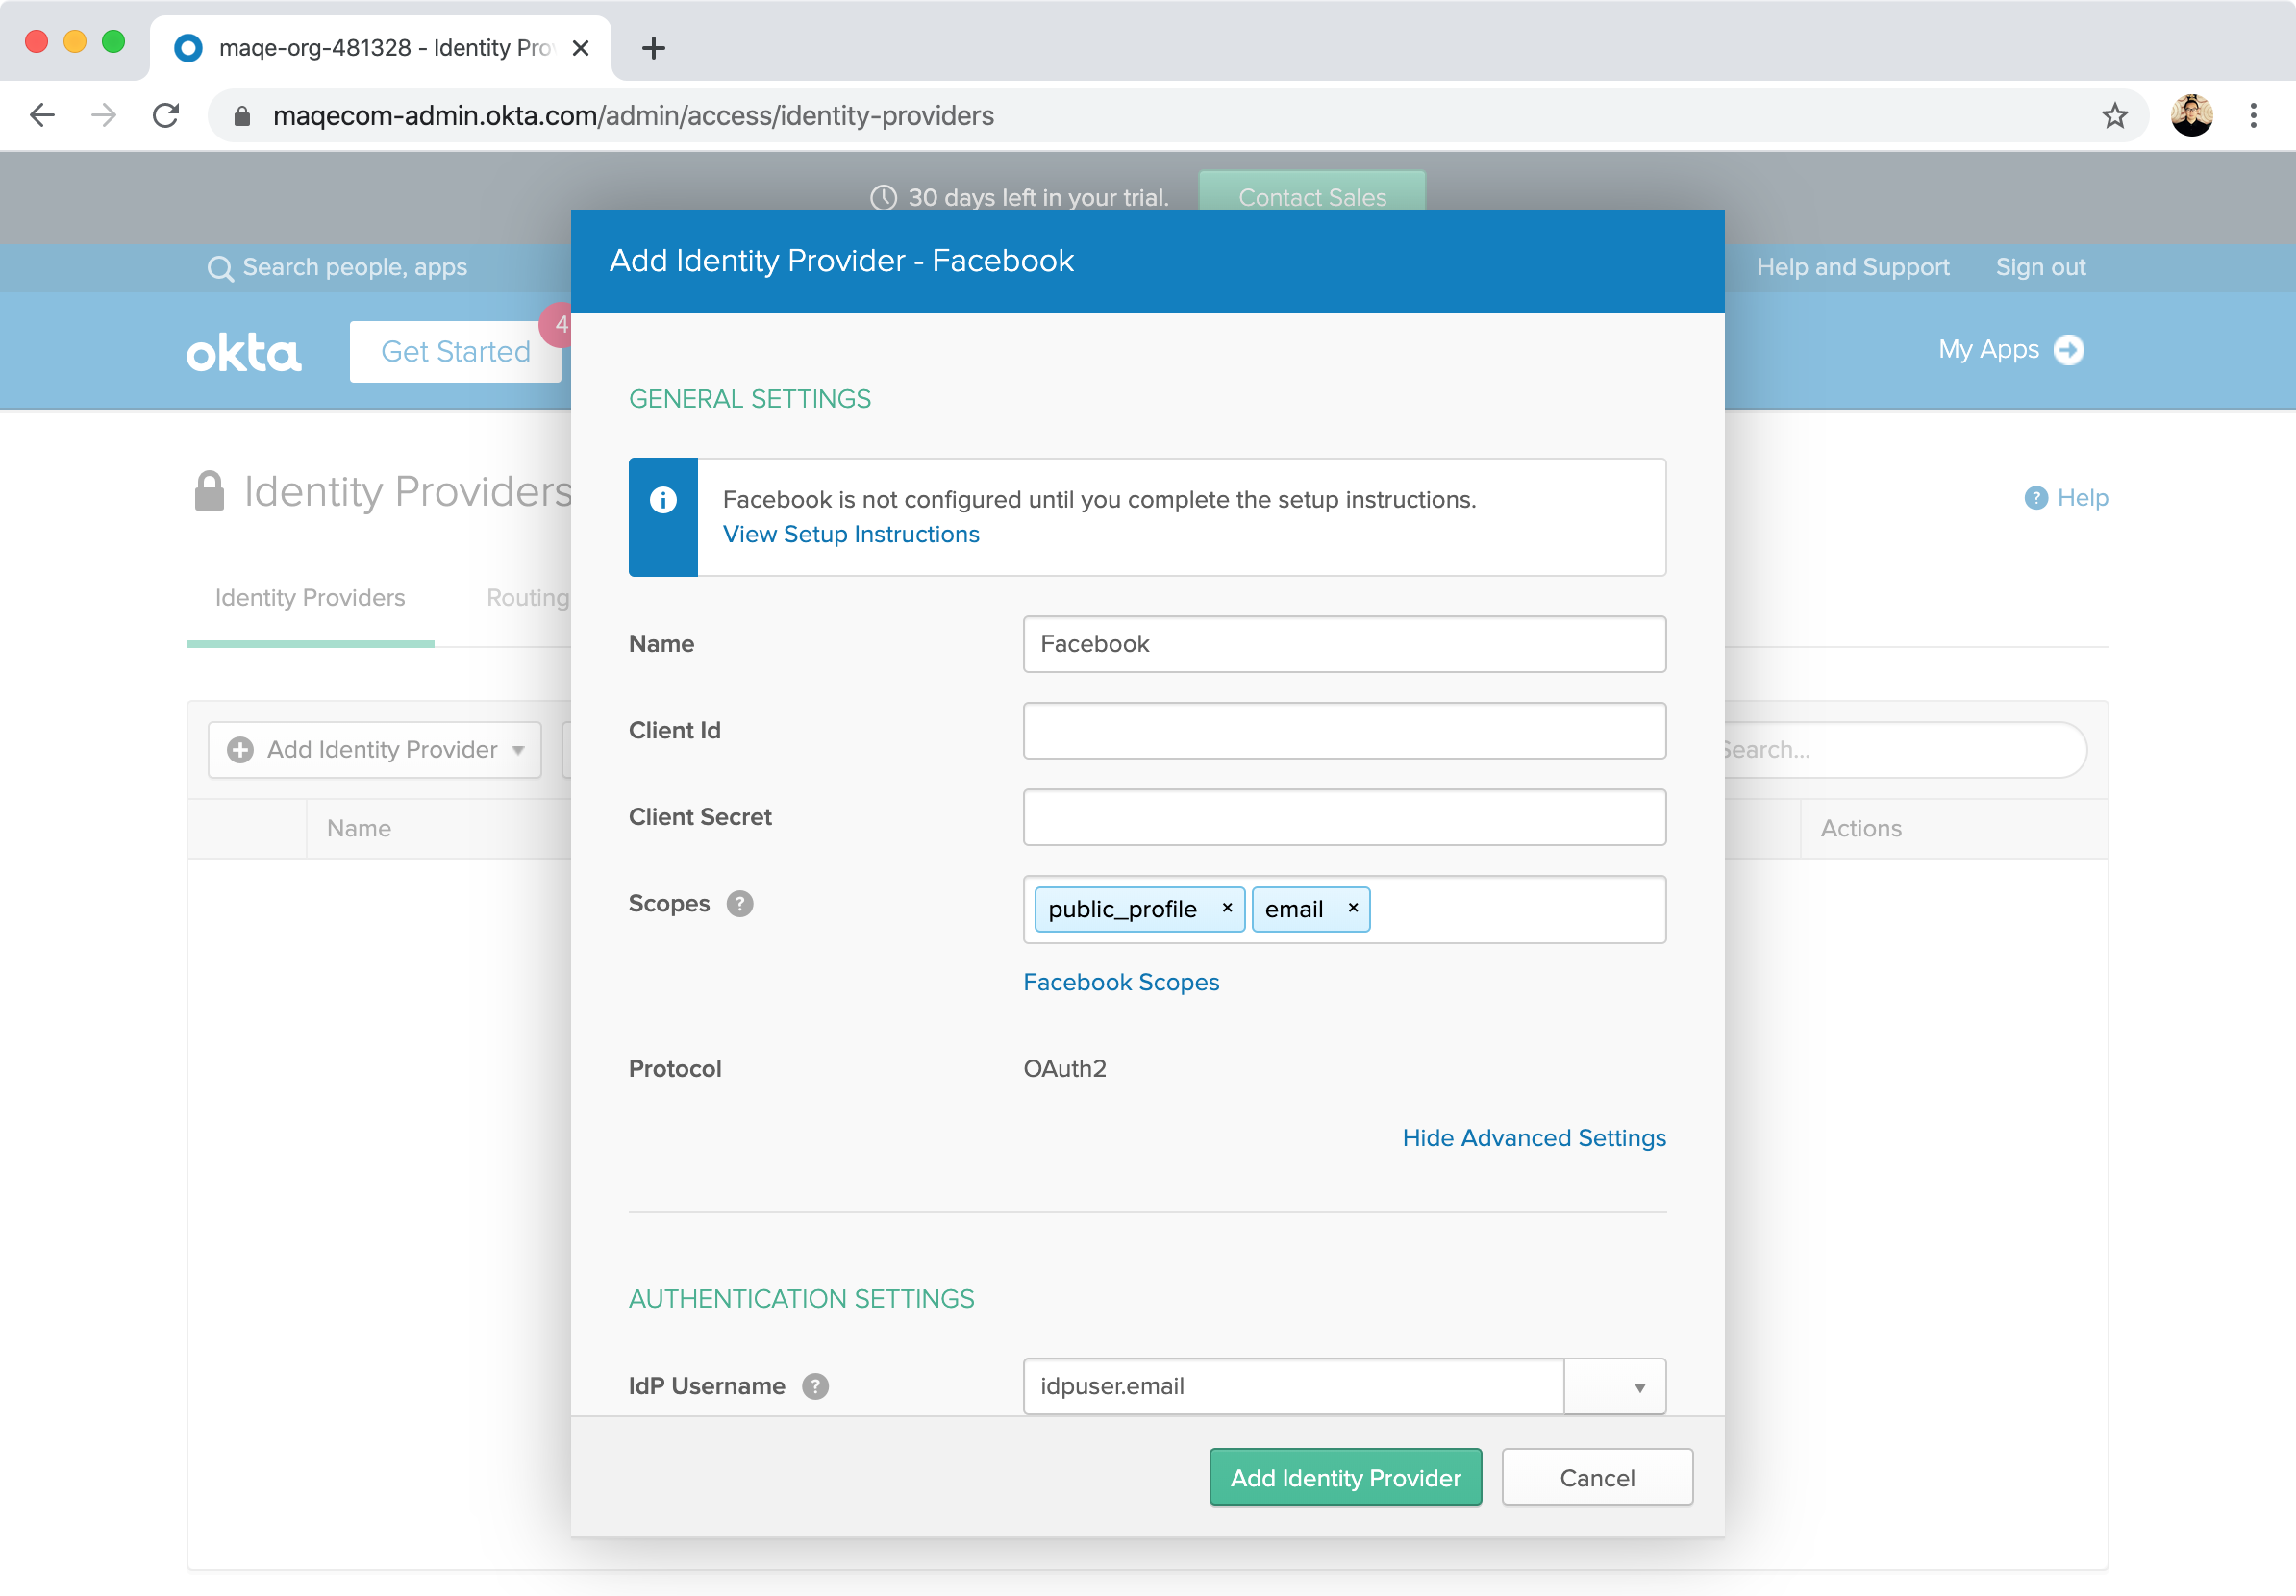Collapse with Hide Advanced Settings
The image size is (2296, 1596).
[1533, 1138]
